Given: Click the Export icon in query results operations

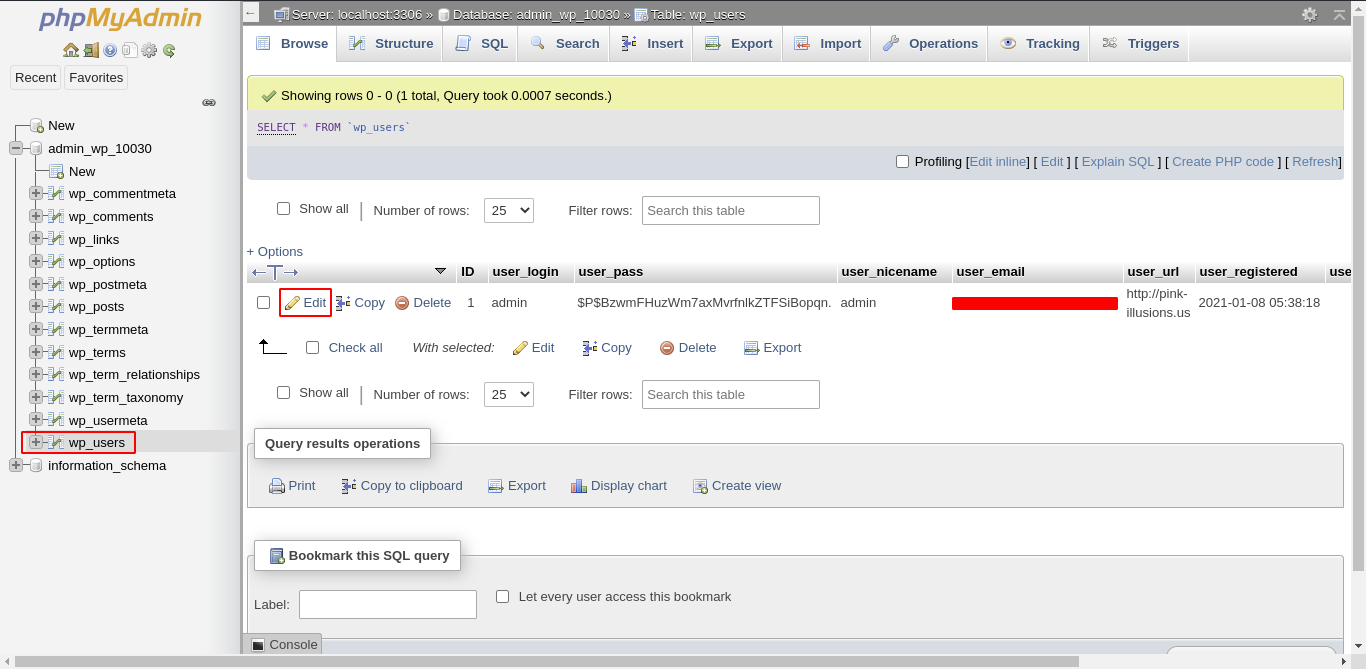Looking at the screenshot, I should (x=496, y=486).
